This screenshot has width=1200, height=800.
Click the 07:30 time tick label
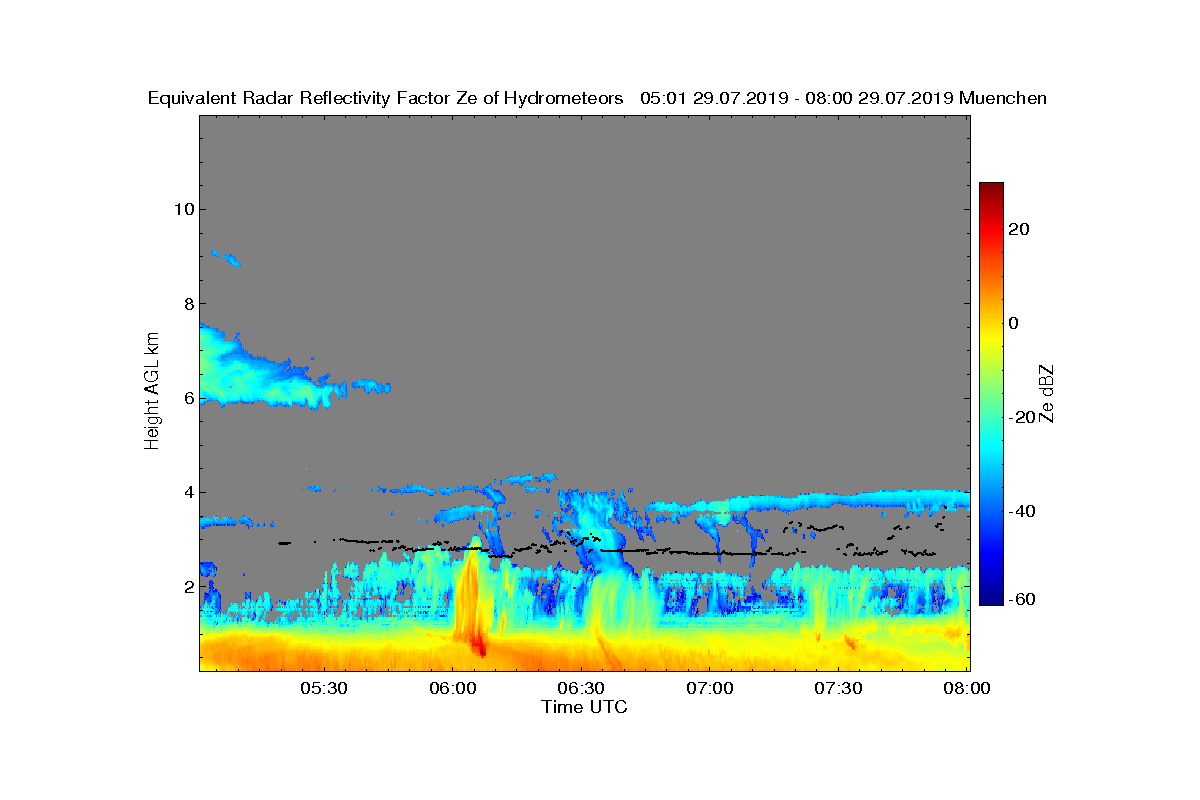tap(838, 690)
